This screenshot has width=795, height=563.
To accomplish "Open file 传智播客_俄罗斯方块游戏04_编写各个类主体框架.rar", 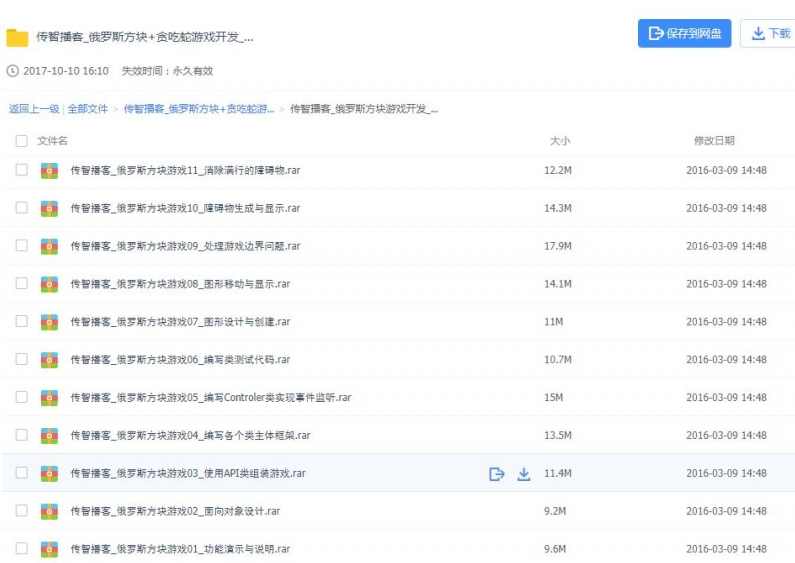I will click(190, 435).
